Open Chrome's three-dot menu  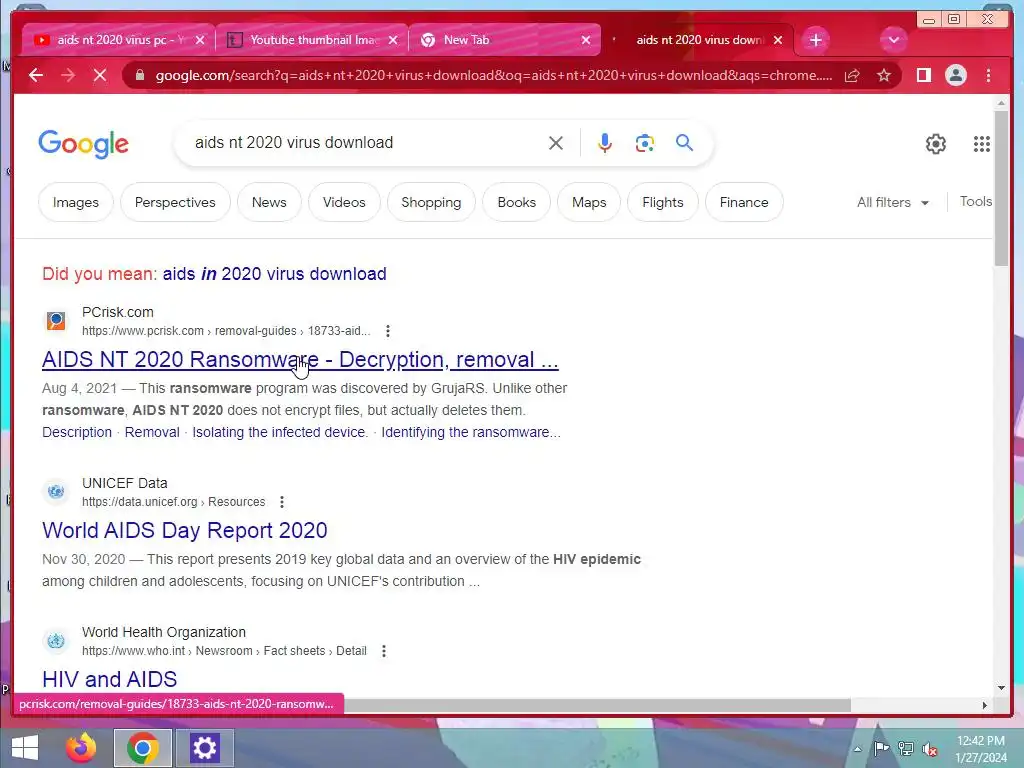[988, 76]
